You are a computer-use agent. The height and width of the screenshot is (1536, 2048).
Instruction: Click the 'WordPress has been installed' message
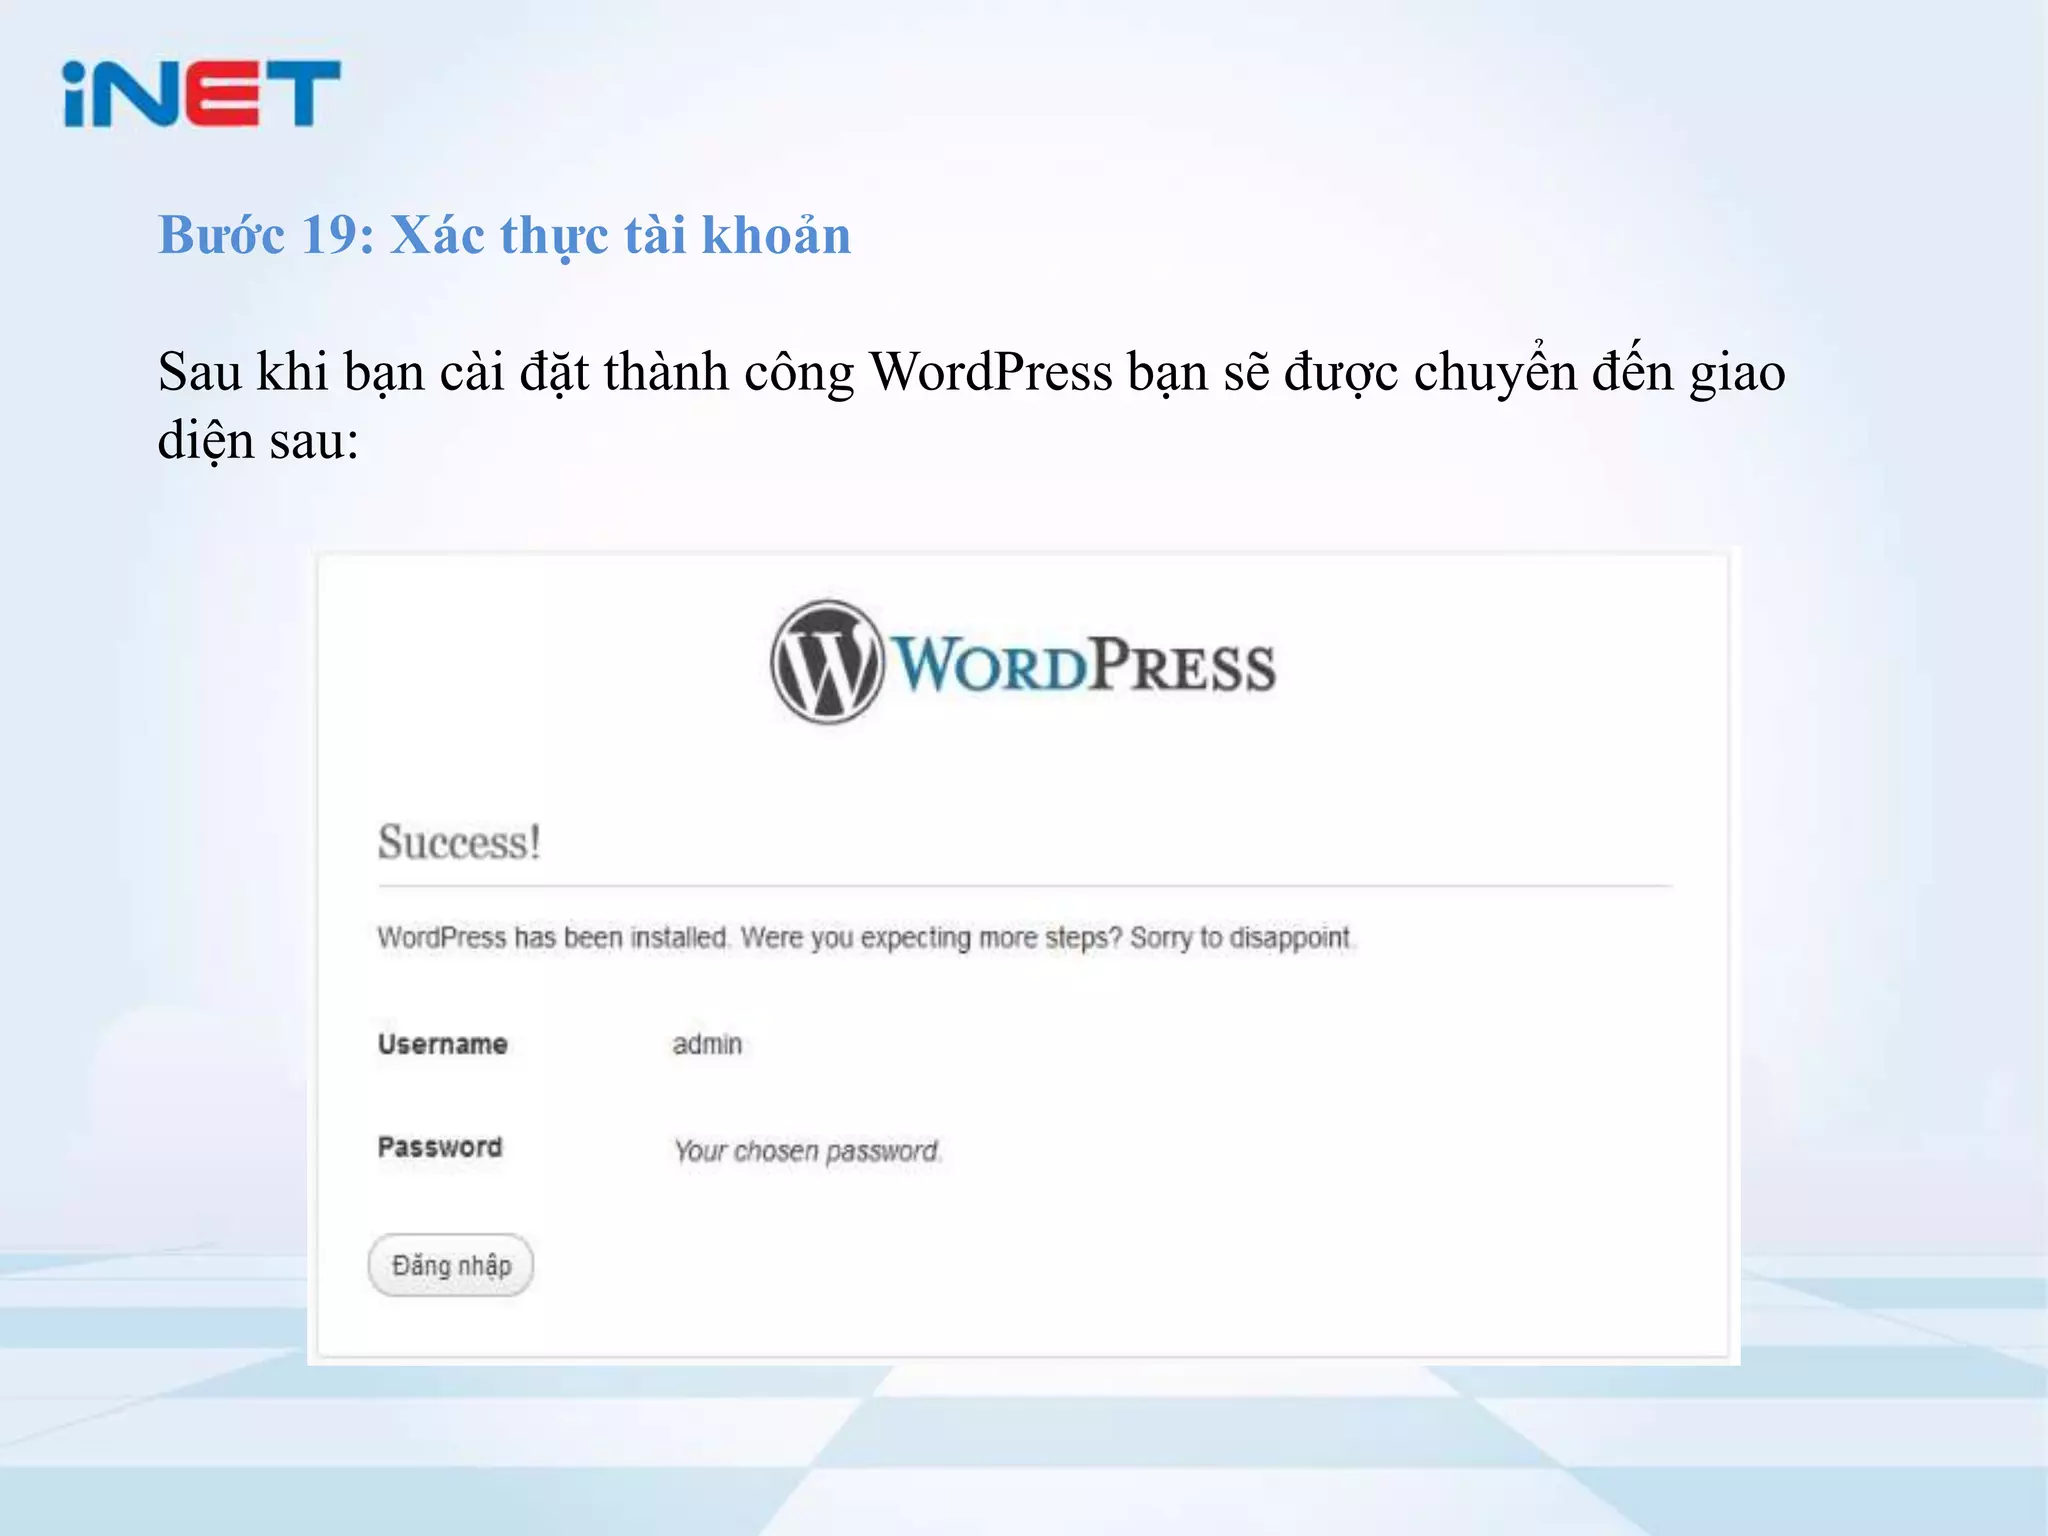point(865,938)
